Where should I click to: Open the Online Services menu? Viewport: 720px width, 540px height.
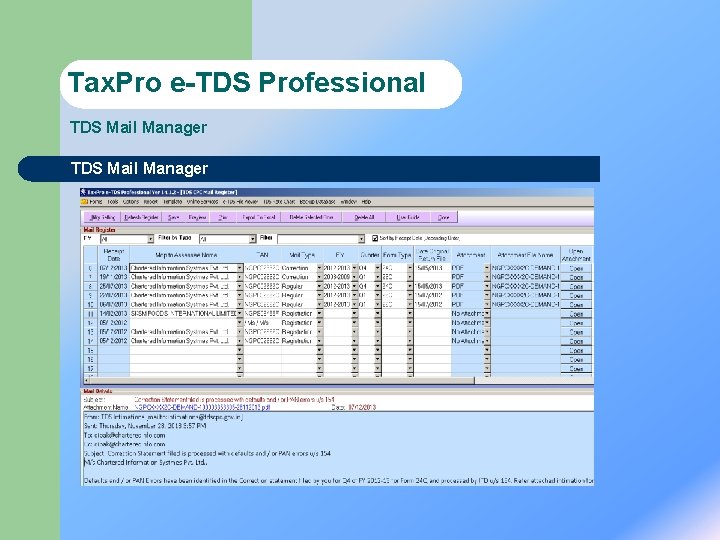[202, 202]
